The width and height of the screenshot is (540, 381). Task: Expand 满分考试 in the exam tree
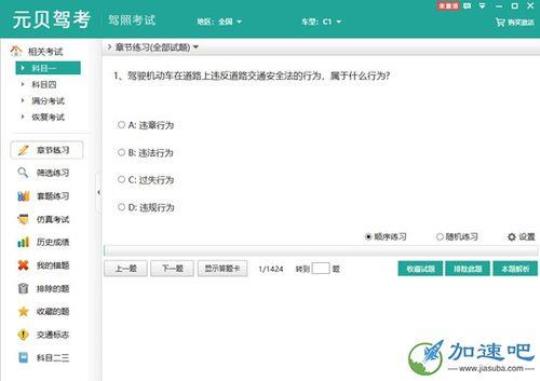(43, 101)
